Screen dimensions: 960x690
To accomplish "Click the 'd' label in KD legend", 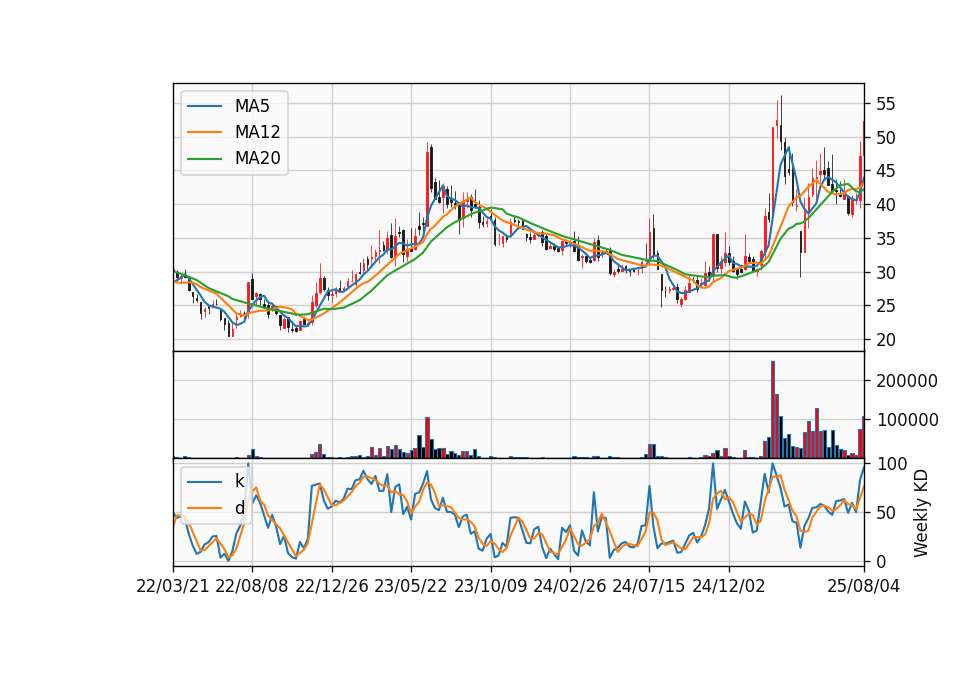I will tap(239, 508).
